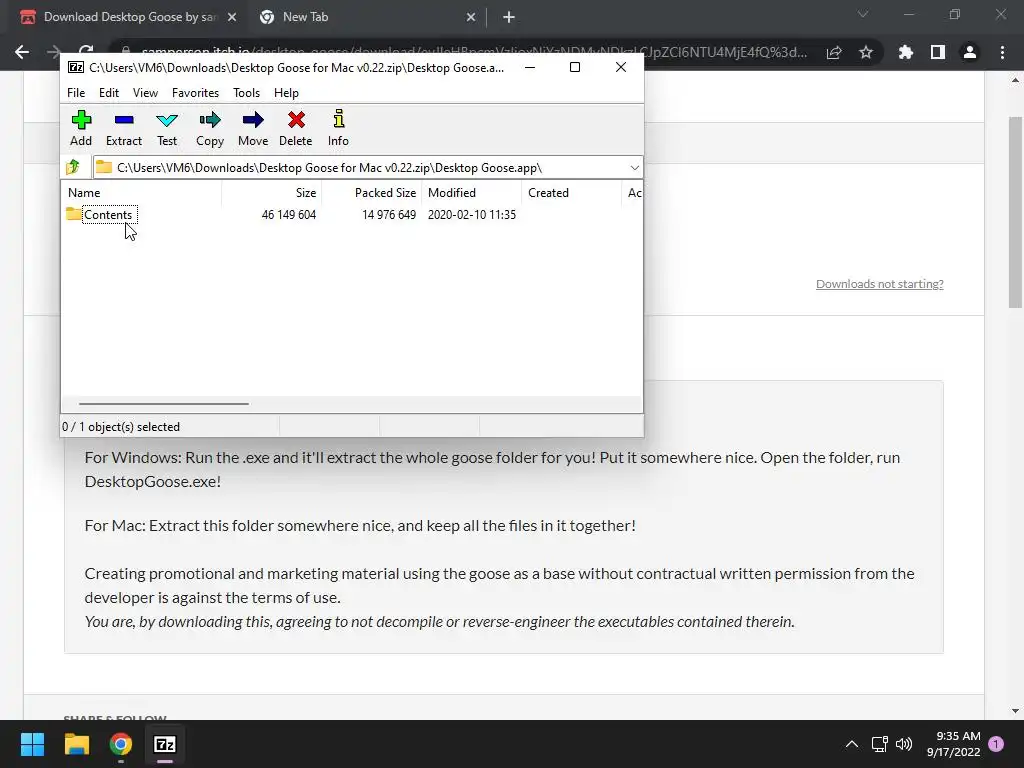Viewport: 1024px width, 768px height.
Task: Close the New Tab browser tab
Action: (471, 18)
